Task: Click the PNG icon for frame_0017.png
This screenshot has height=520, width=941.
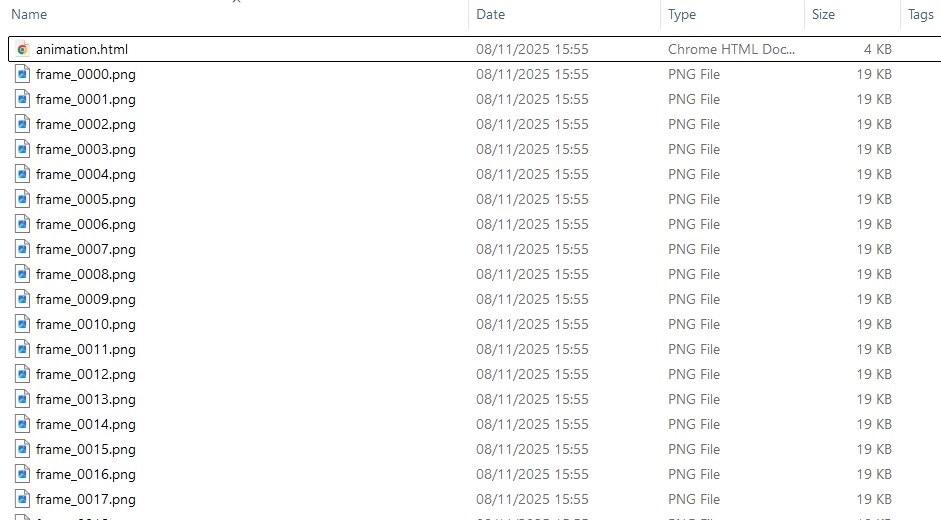Action: pos(23,499)
